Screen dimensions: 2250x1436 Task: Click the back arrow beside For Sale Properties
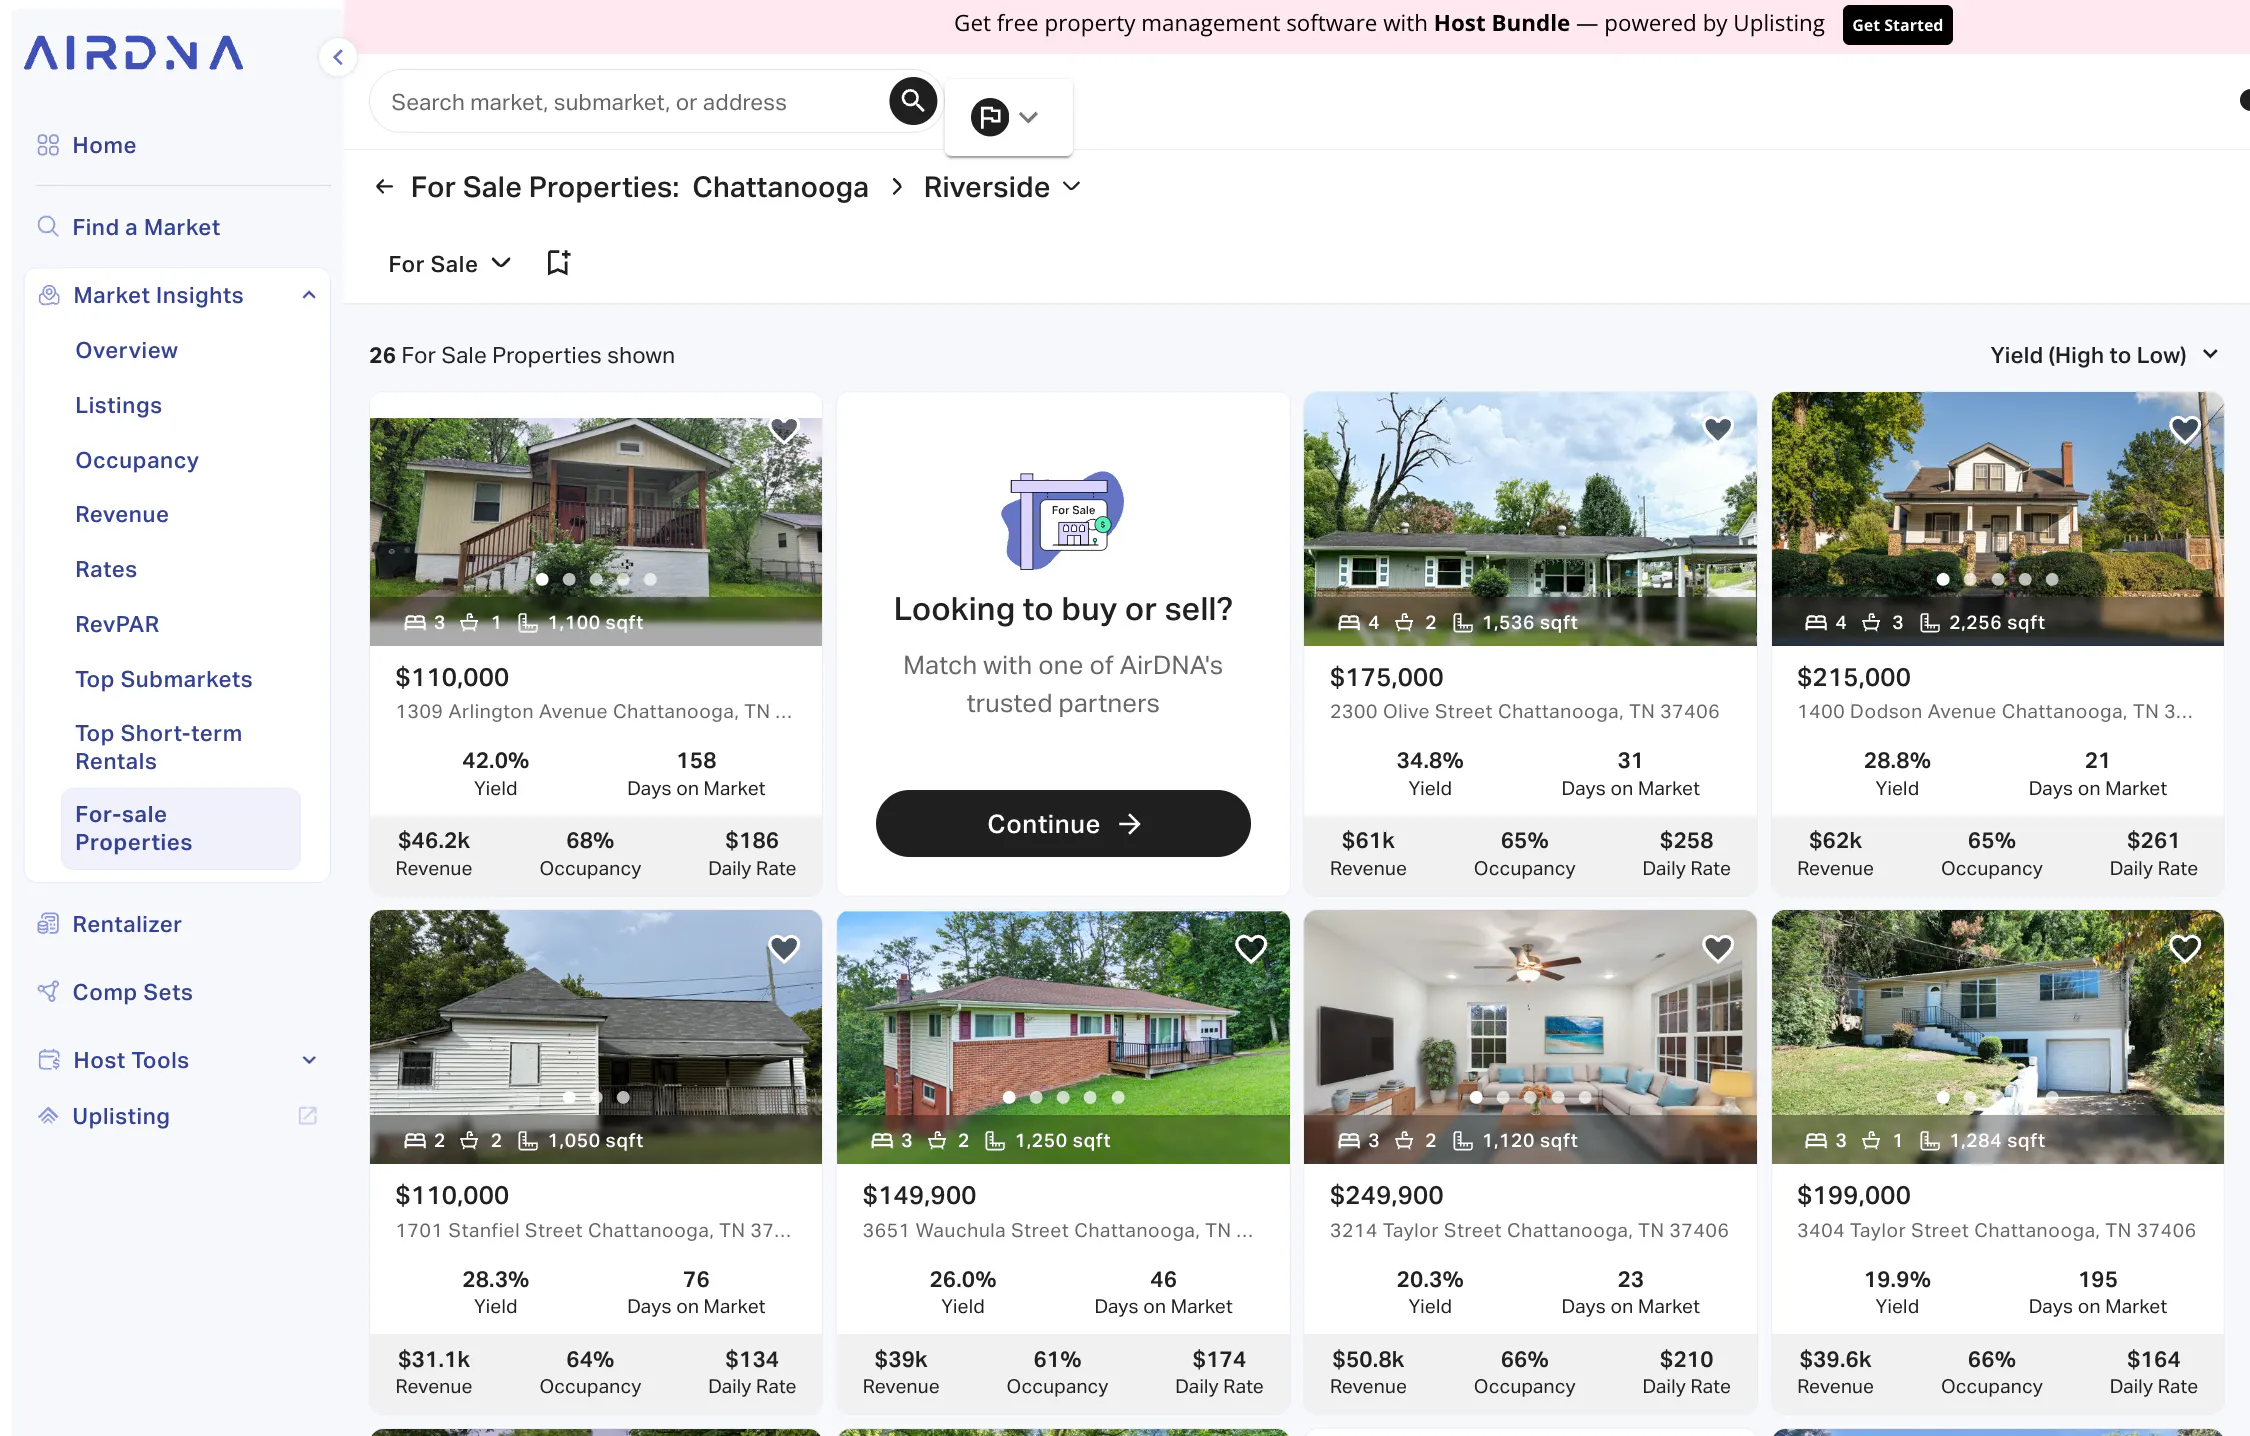click(384, 187)
